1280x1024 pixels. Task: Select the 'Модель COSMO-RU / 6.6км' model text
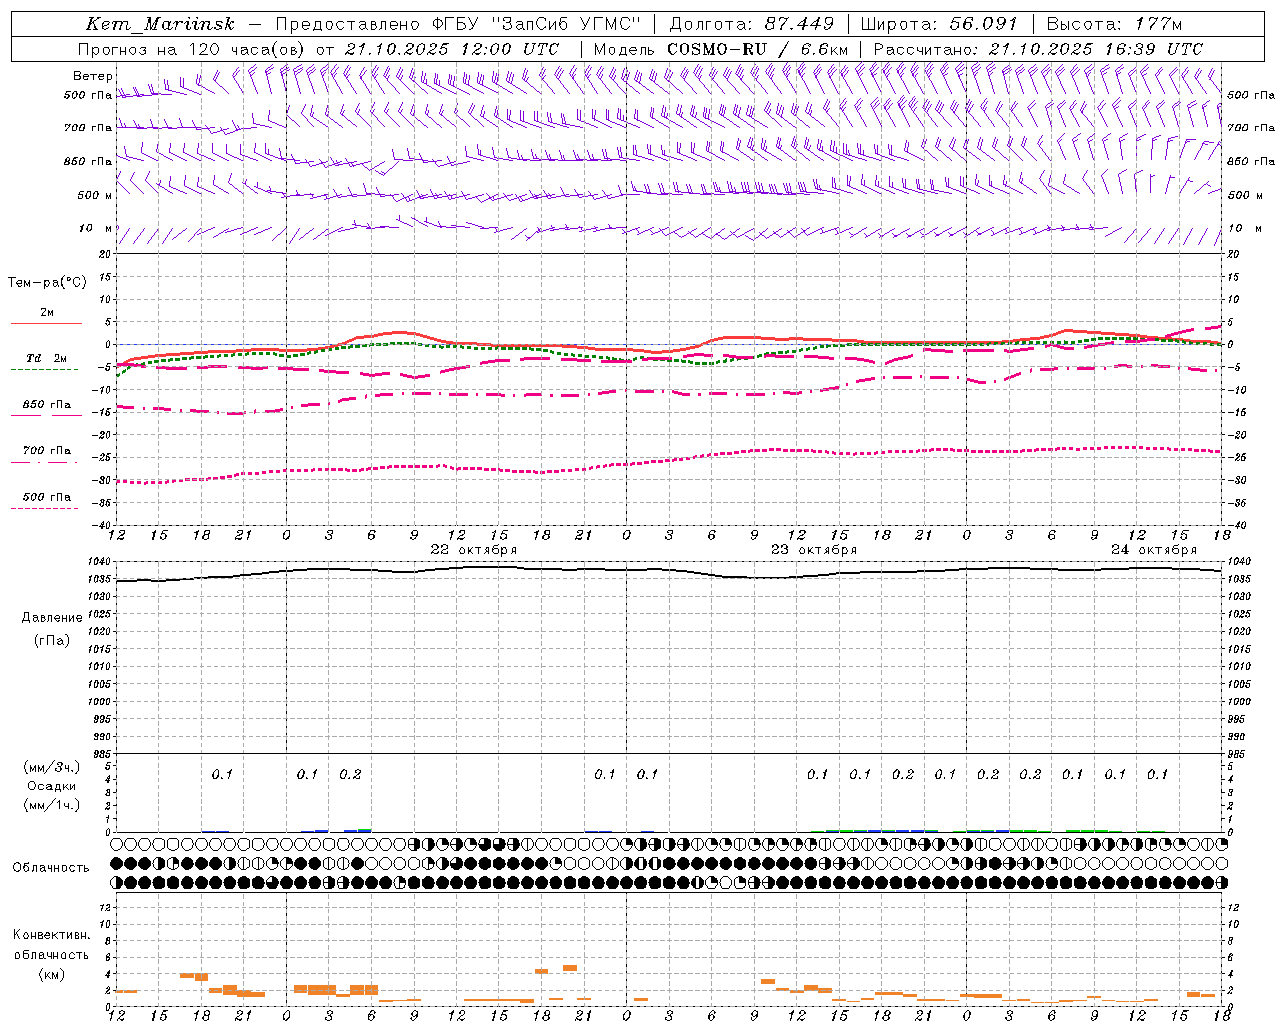point(720,49)
